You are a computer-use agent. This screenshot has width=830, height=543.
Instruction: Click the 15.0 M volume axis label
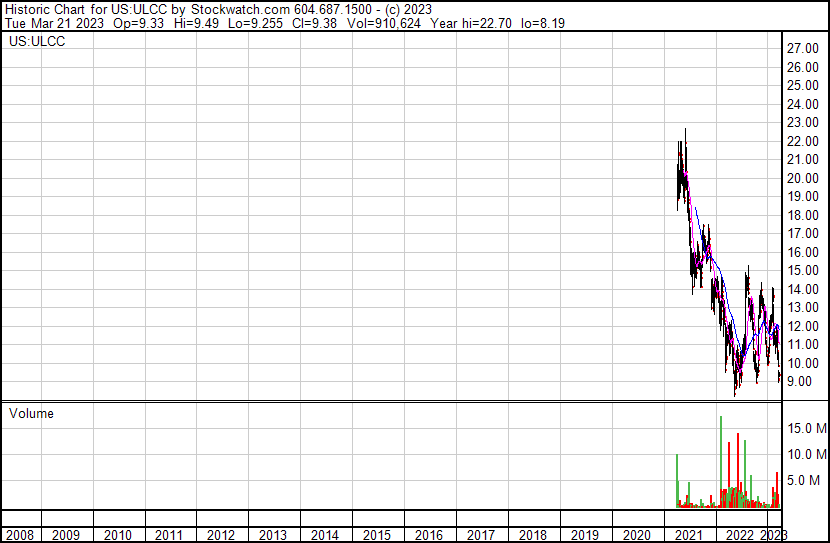pos(805,428)
